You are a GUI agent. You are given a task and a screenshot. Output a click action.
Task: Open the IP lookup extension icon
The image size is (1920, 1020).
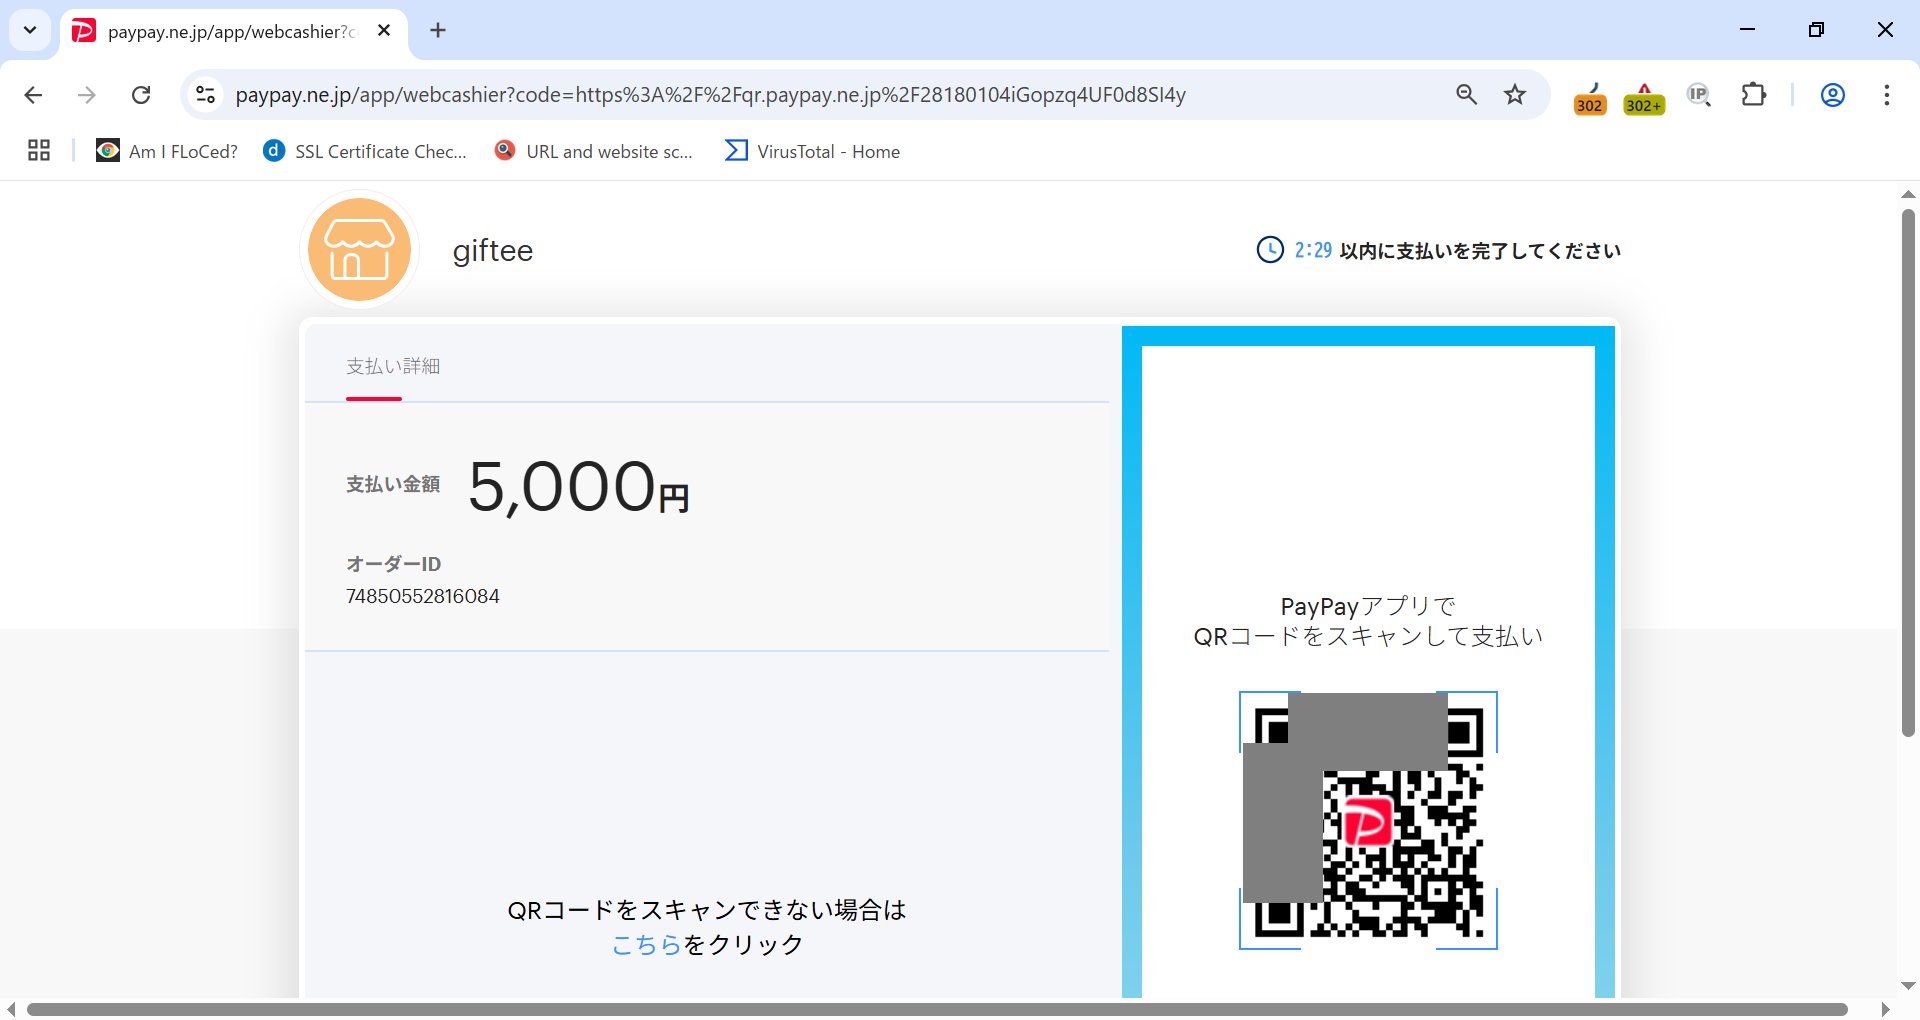pyautogui.click(x=1698, y=95)
